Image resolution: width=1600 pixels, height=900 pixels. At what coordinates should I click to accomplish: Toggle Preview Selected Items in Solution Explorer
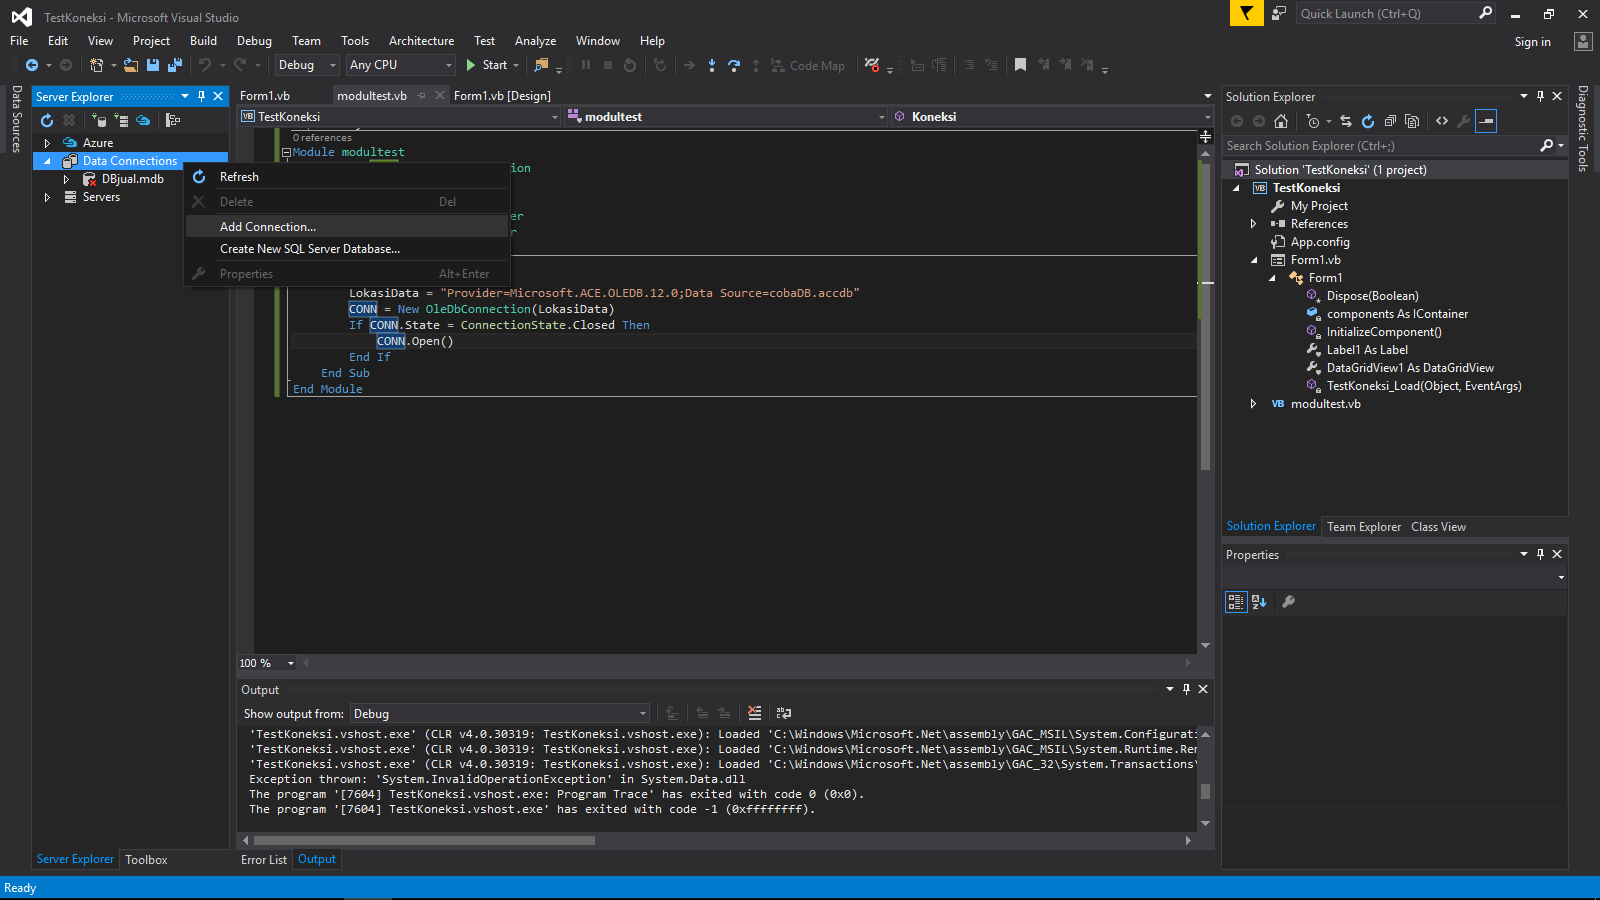click(1486, 121)
